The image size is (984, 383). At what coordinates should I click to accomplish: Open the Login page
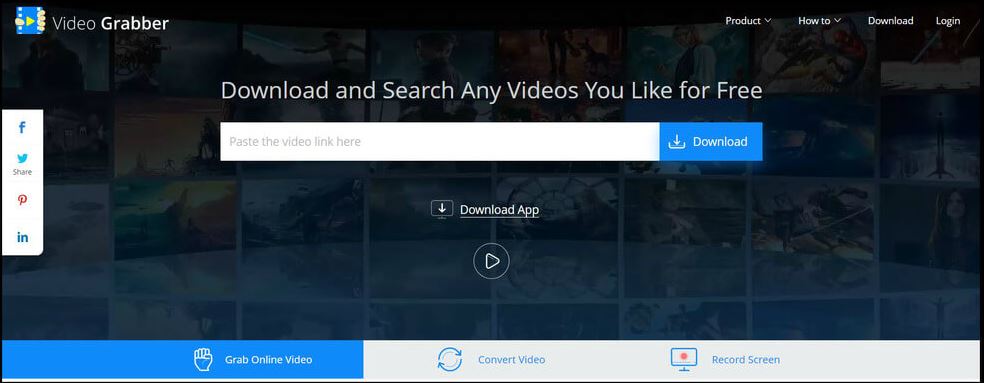tap(948, 21)
